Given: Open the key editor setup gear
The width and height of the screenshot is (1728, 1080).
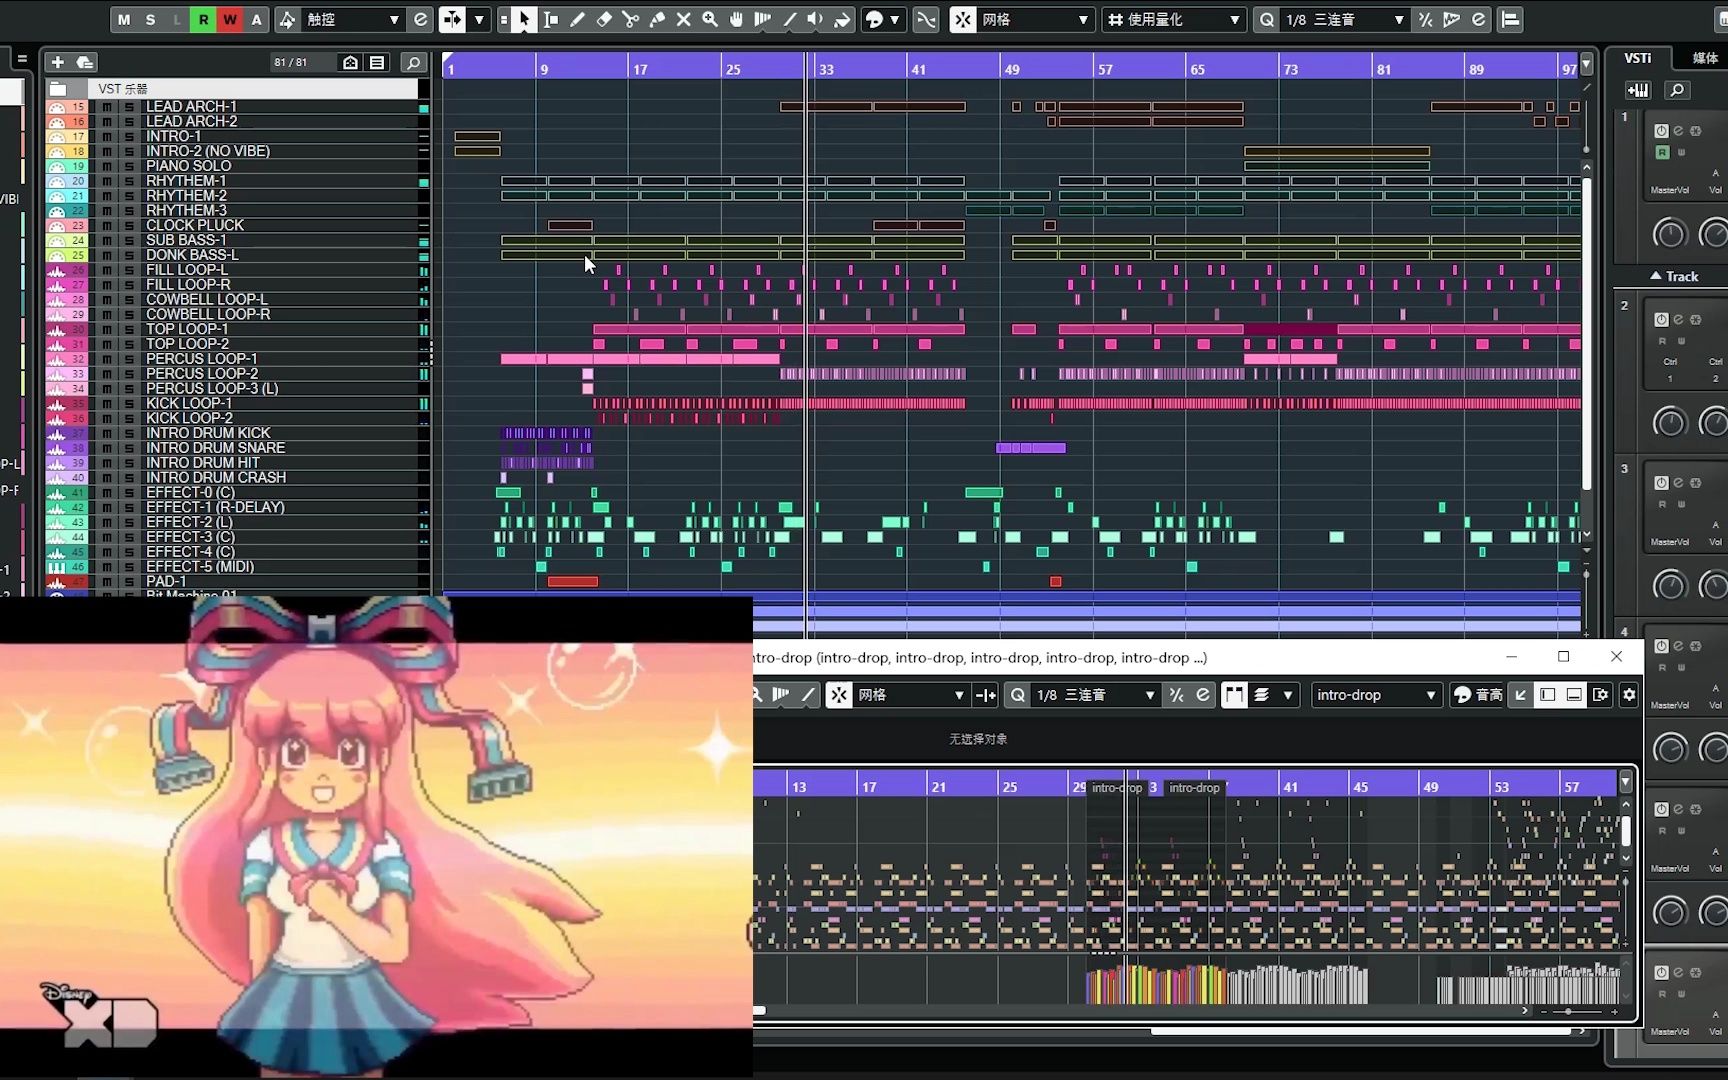Looking at the screenshot, I should (1629, 694).
